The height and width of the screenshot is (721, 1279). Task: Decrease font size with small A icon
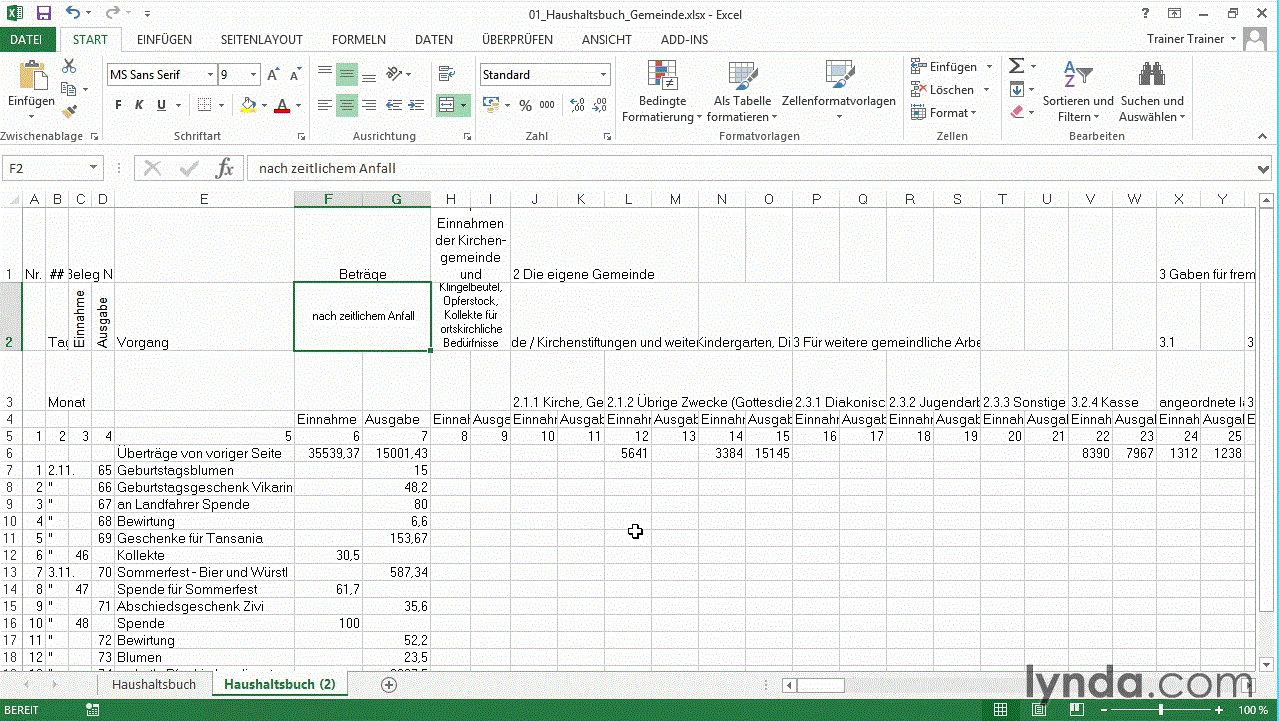pyautogui.click(x=293, y=75)
